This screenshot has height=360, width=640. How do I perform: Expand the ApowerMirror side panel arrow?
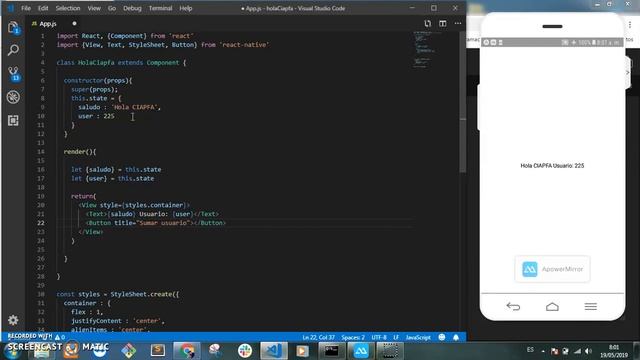pyautogui.click(x=628, y=72)
